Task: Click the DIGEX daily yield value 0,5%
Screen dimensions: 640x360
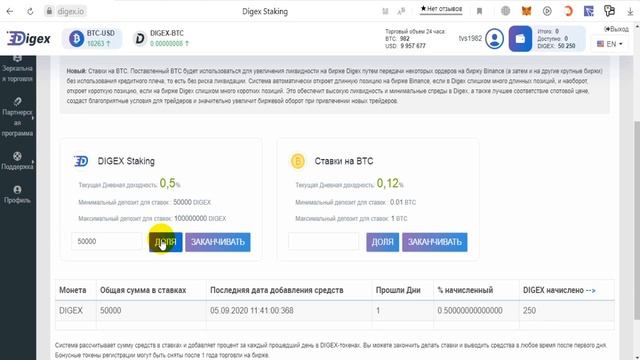Action: (x=170, y=184)
